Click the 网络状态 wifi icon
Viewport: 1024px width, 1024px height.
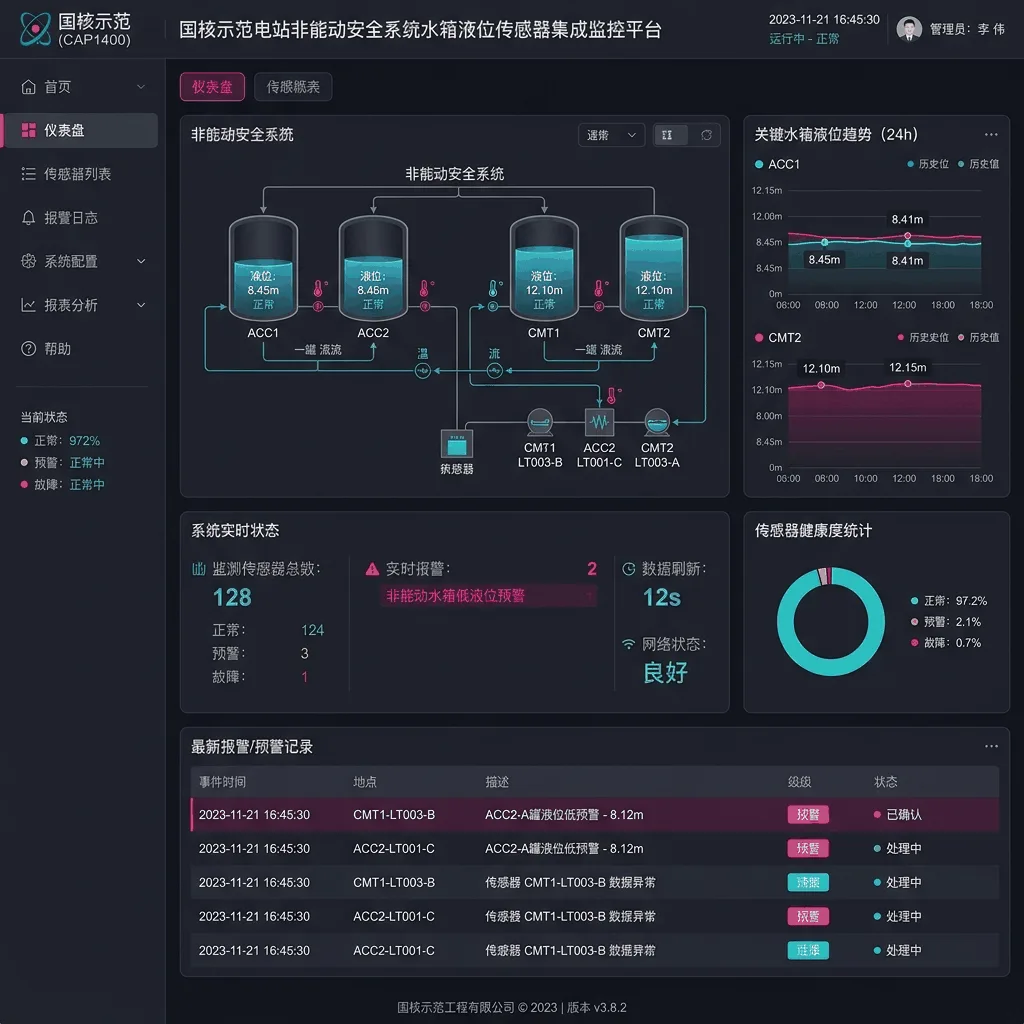[x=628, y=644]
